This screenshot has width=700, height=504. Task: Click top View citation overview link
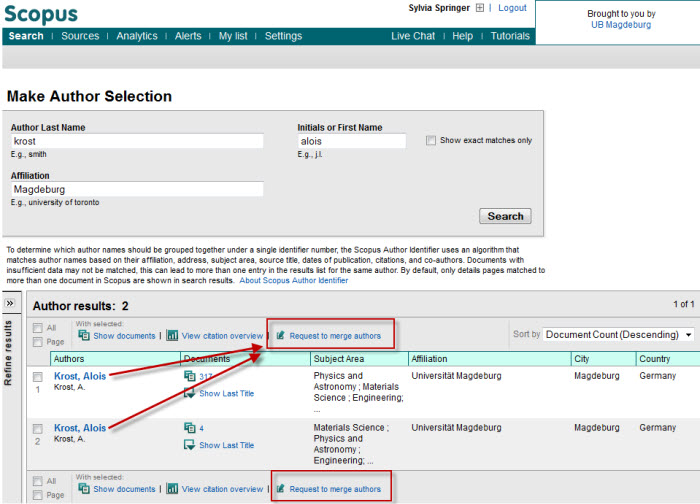coord(222,336)
